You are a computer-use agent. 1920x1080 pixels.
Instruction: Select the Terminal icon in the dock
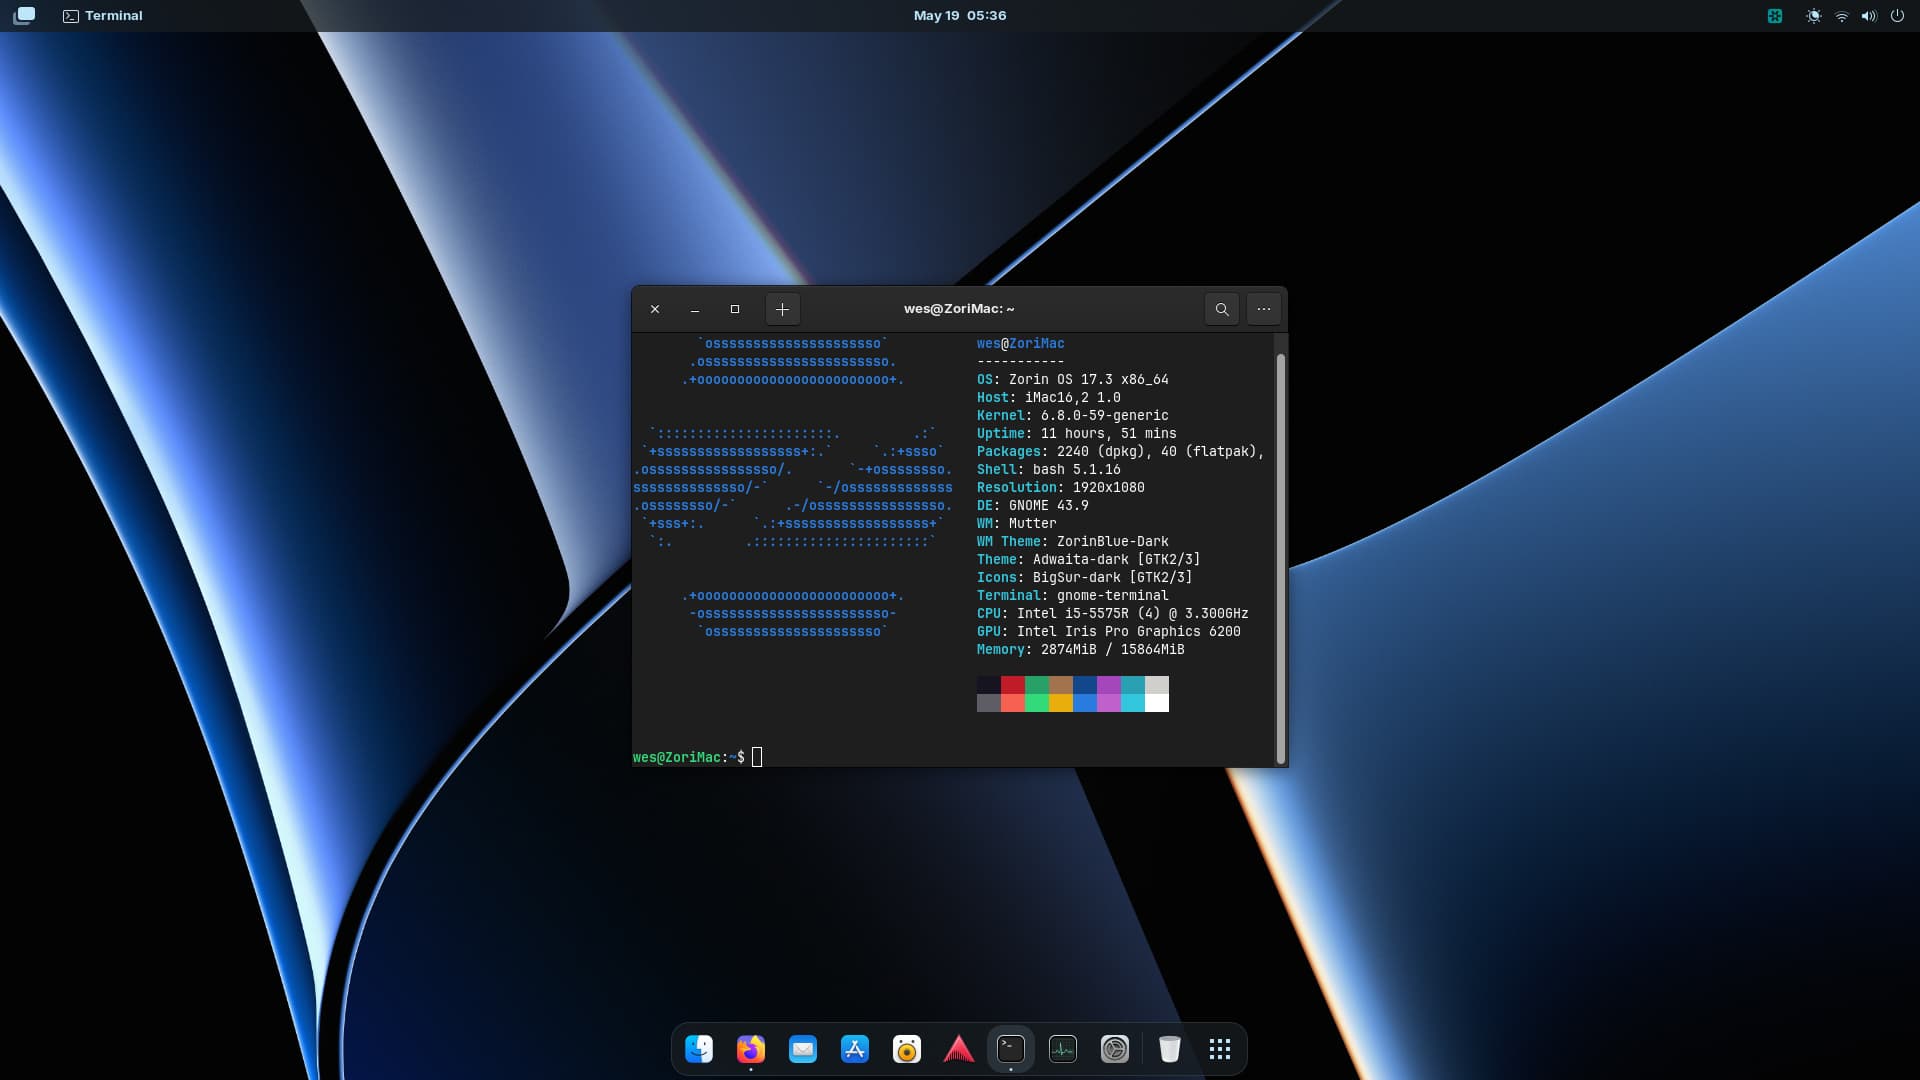coord(1011,1049)
